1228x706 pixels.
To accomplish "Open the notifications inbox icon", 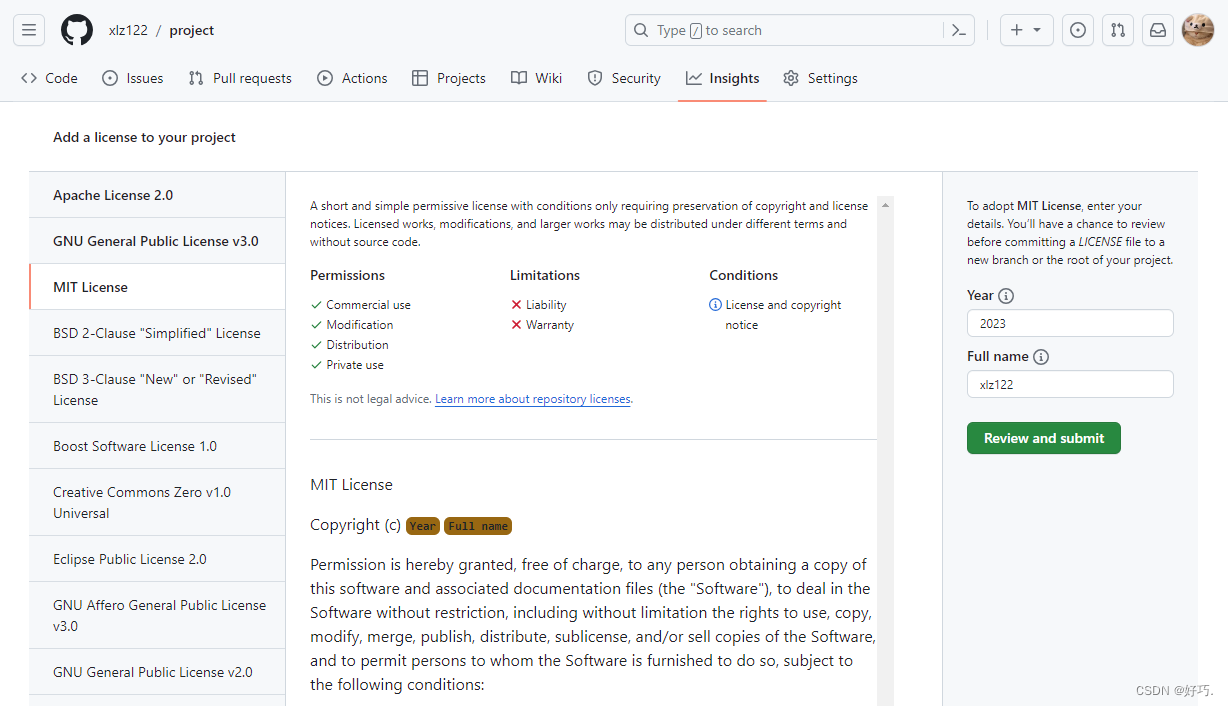I will (1157, 30).
